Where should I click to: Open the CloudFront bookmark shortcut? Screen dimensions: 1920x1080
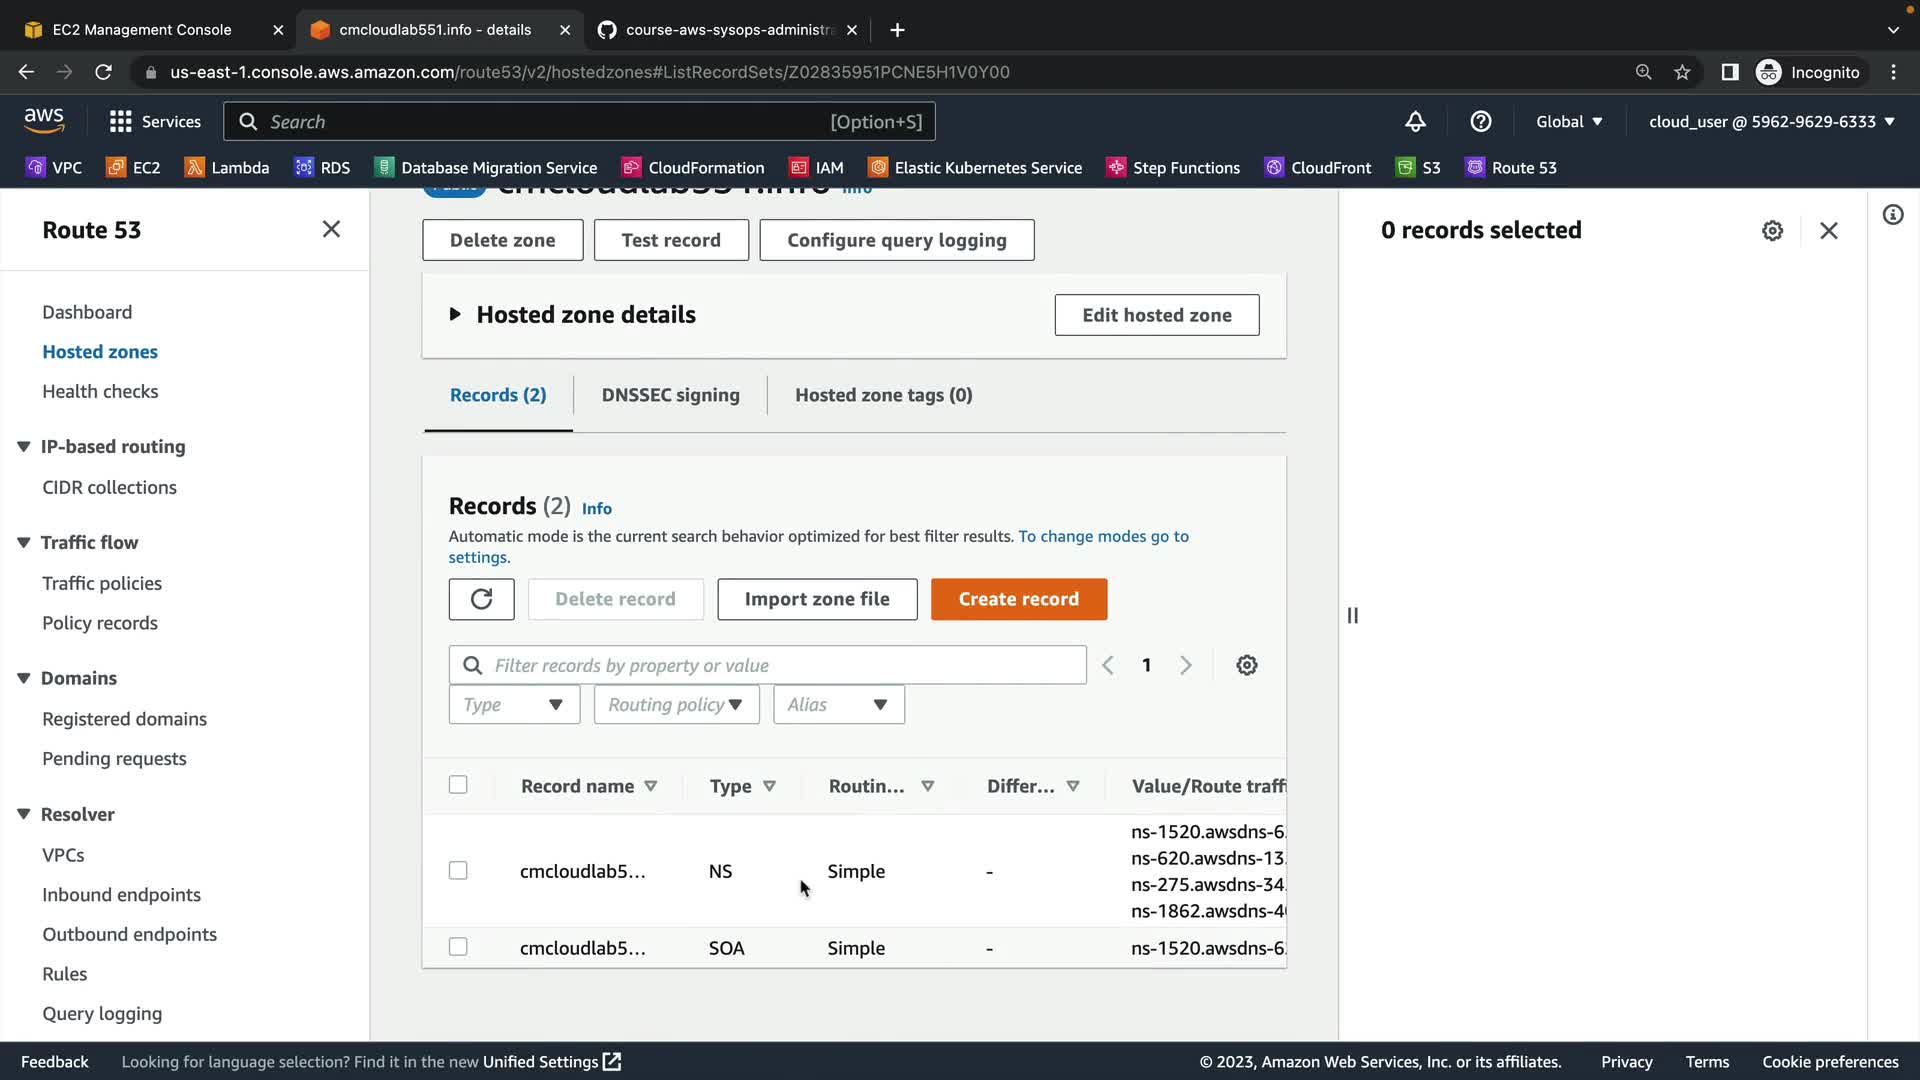tap(1317, 168)
